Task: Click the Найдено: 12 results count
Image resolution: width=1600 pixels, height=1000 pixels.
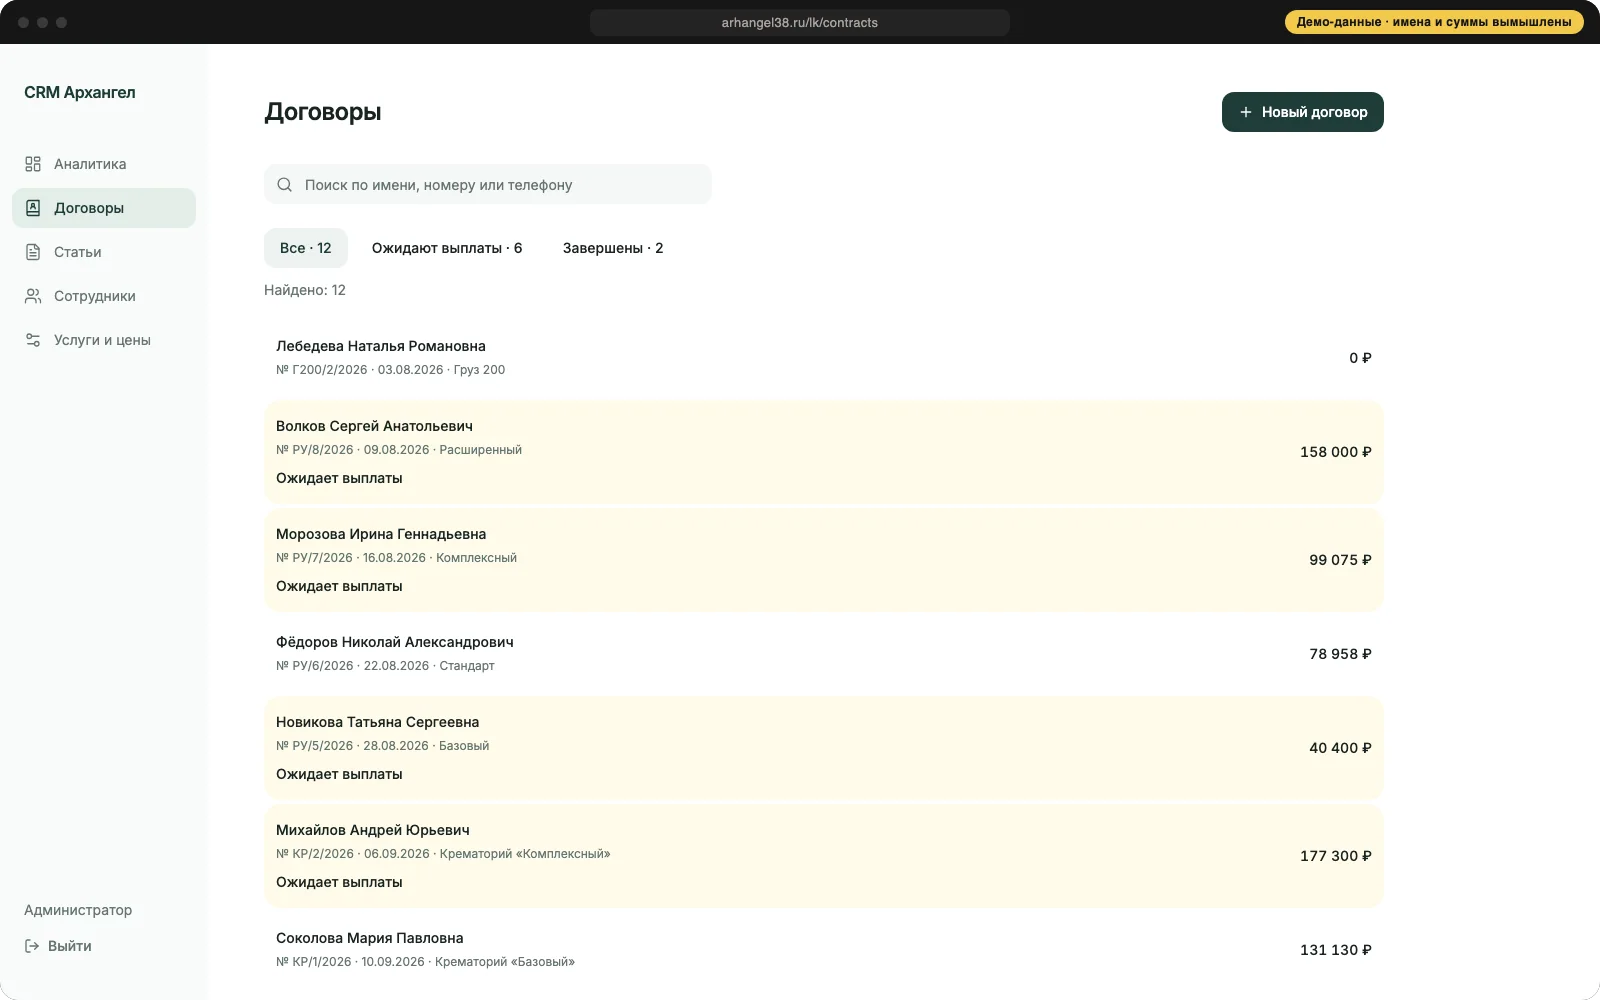Action: pos(305,290)
